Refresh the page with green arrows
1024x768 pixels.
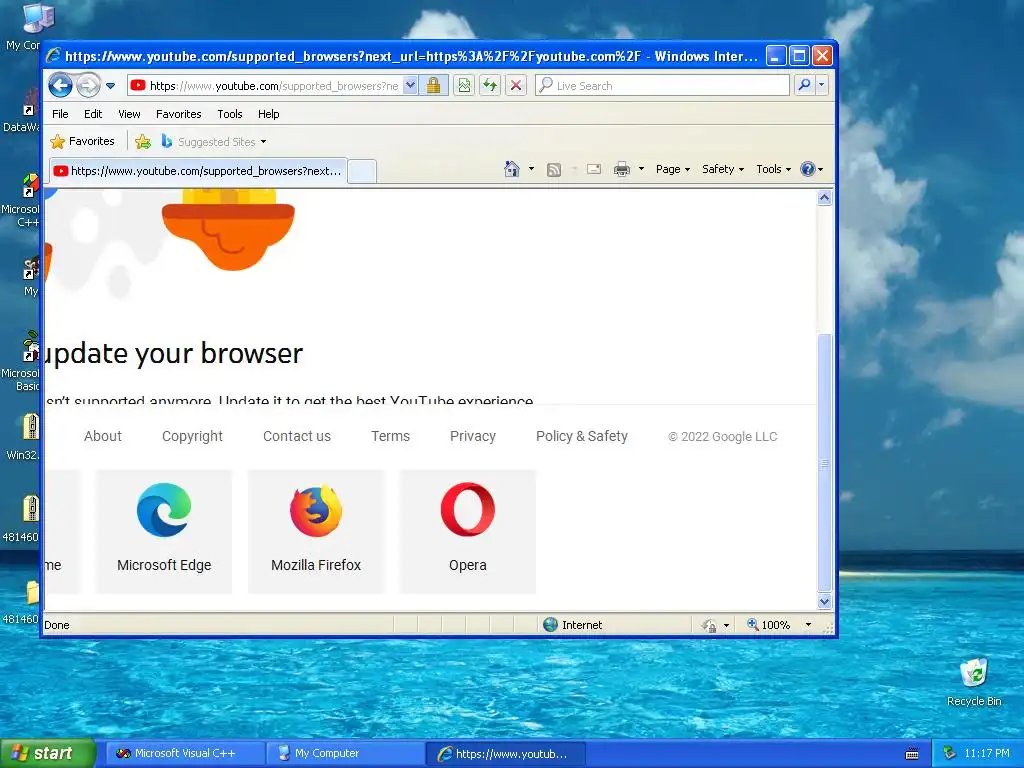pos(490,86)
